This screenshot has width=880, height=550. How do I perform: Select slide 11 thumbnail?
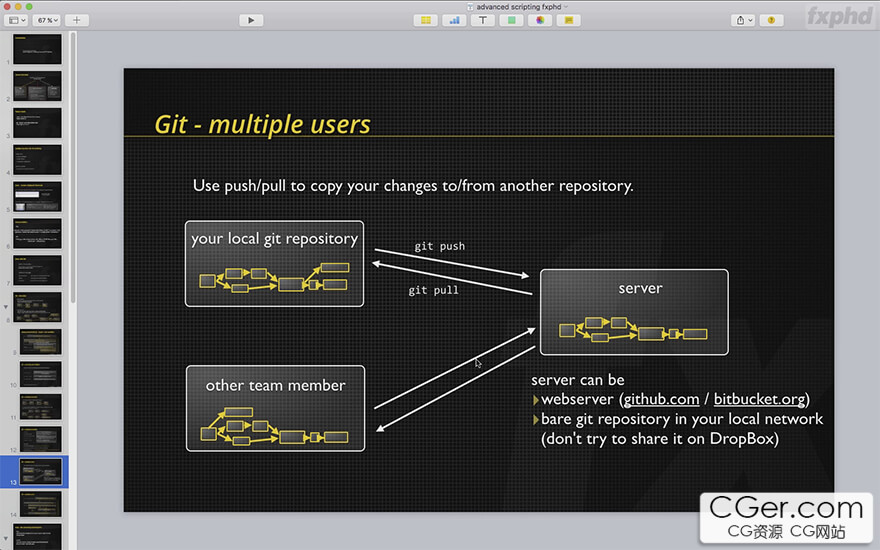(x=41, y=407)
